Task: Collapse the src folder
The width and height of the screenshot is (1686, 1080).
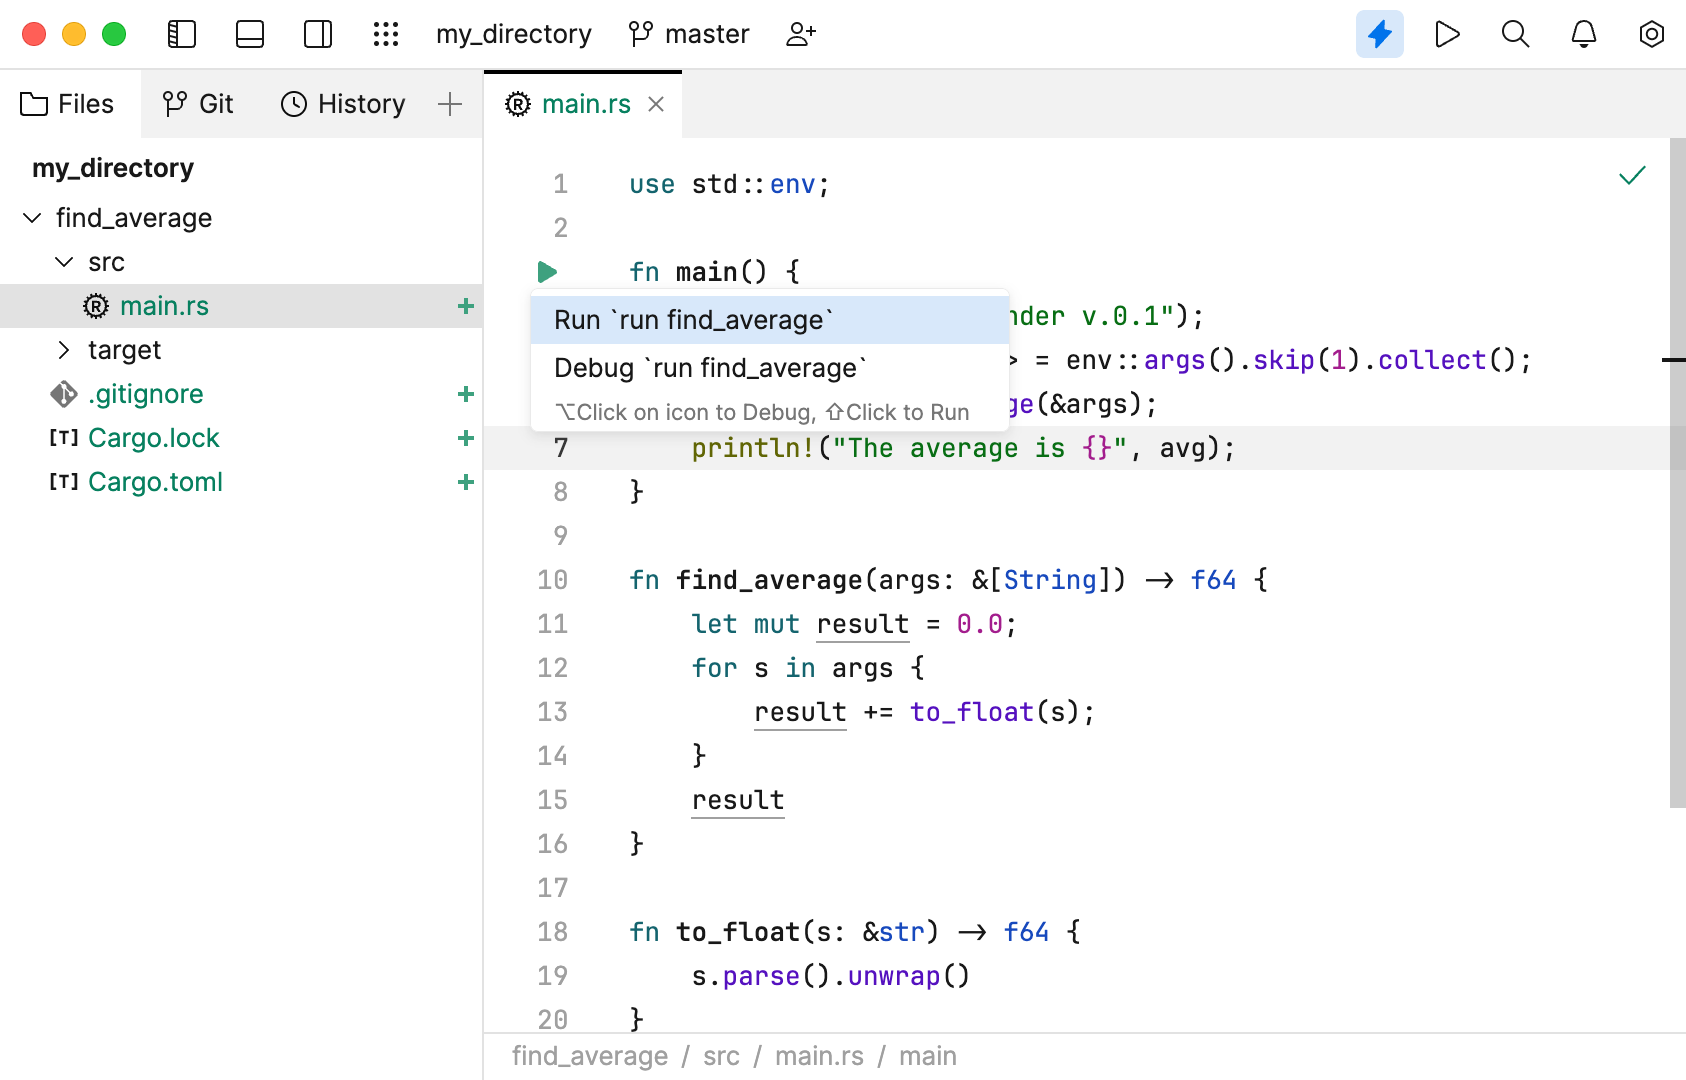Action: 64,261
